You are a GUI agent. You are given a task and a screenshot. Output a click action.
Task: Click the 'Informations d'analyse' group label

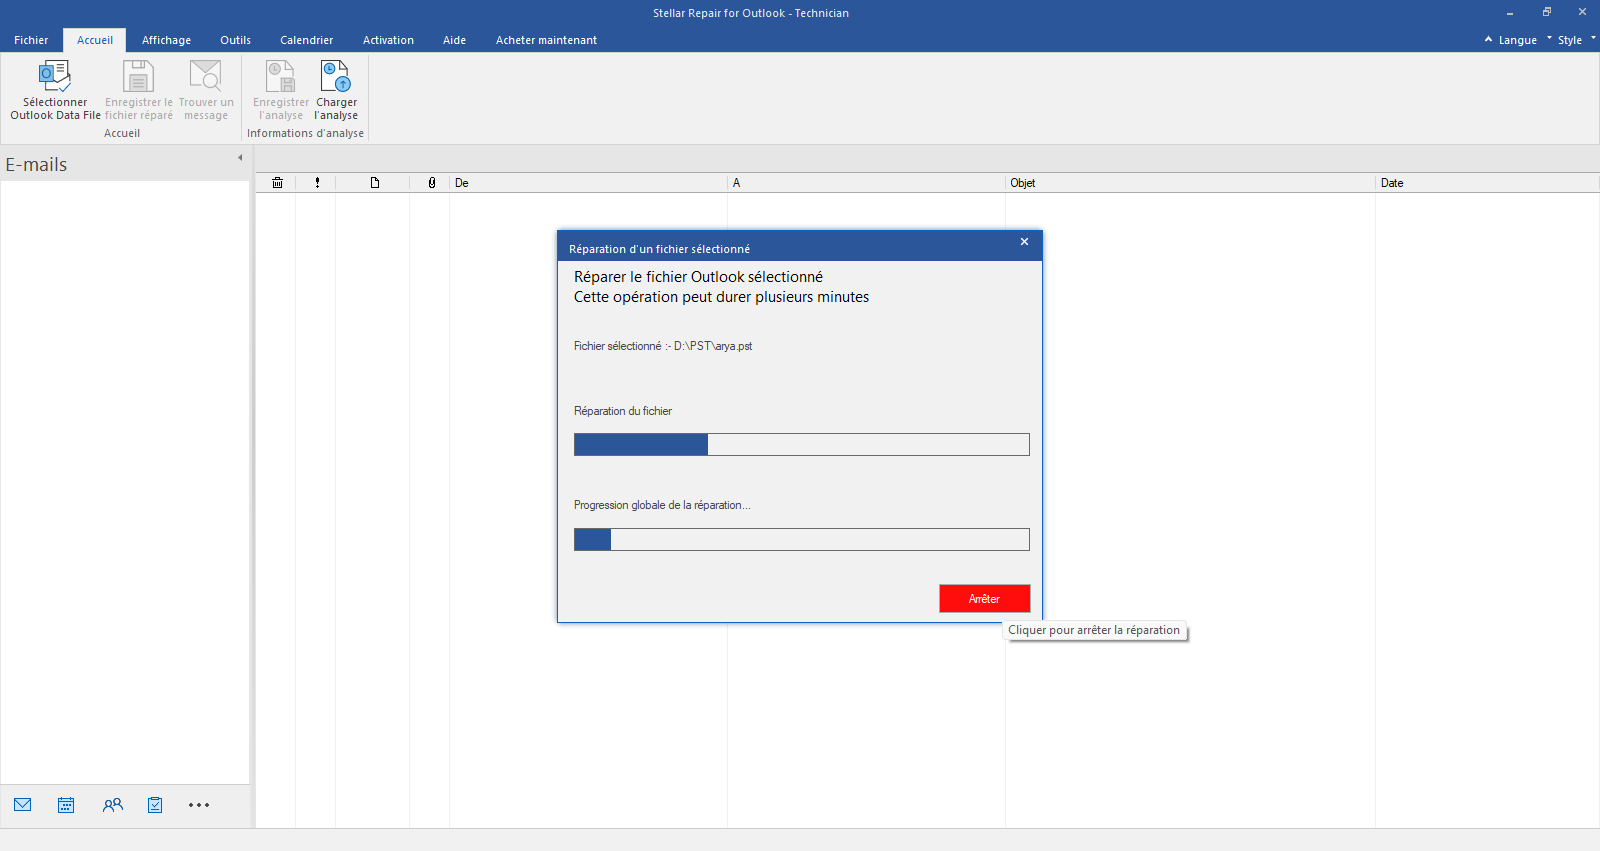[305, 133]
